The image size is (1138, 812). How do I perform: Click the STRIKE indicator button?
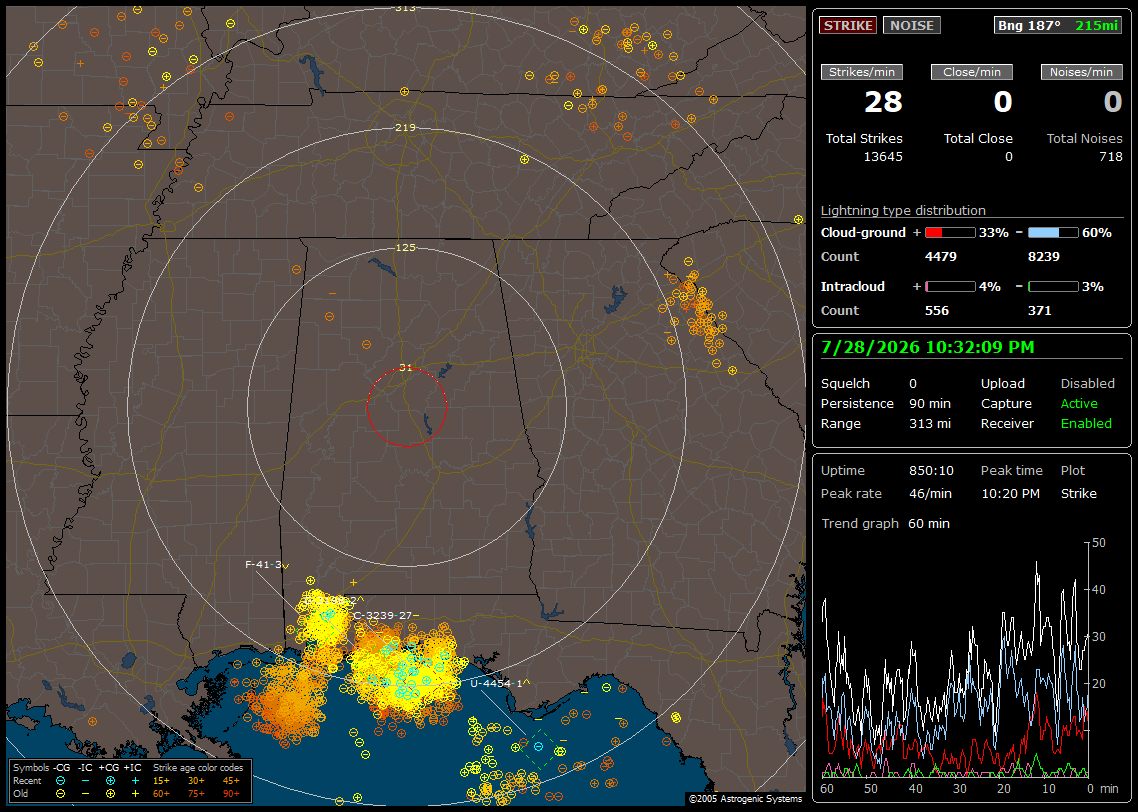coord(848,25)
